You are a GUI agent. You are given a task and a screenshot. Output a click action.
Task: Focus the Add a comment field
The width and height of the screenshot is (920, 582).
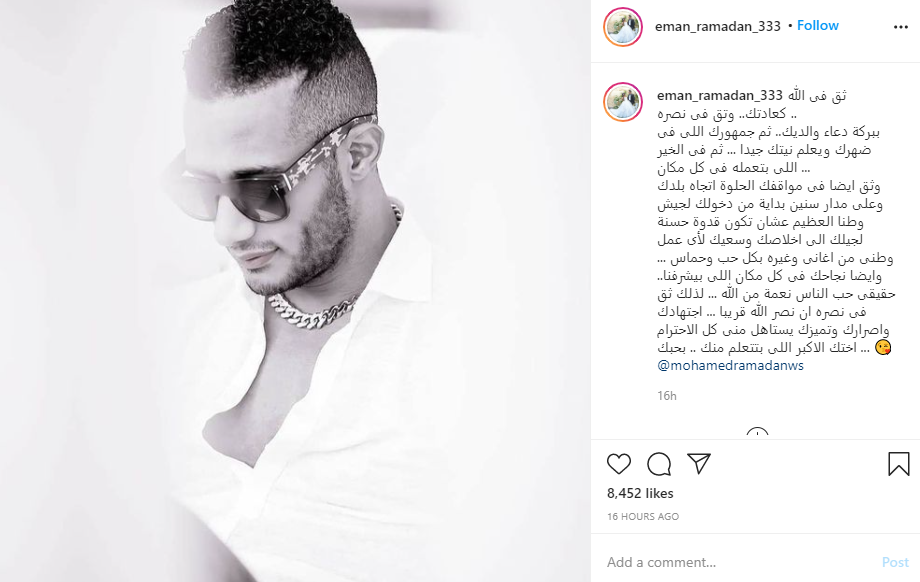coord(739,562)
